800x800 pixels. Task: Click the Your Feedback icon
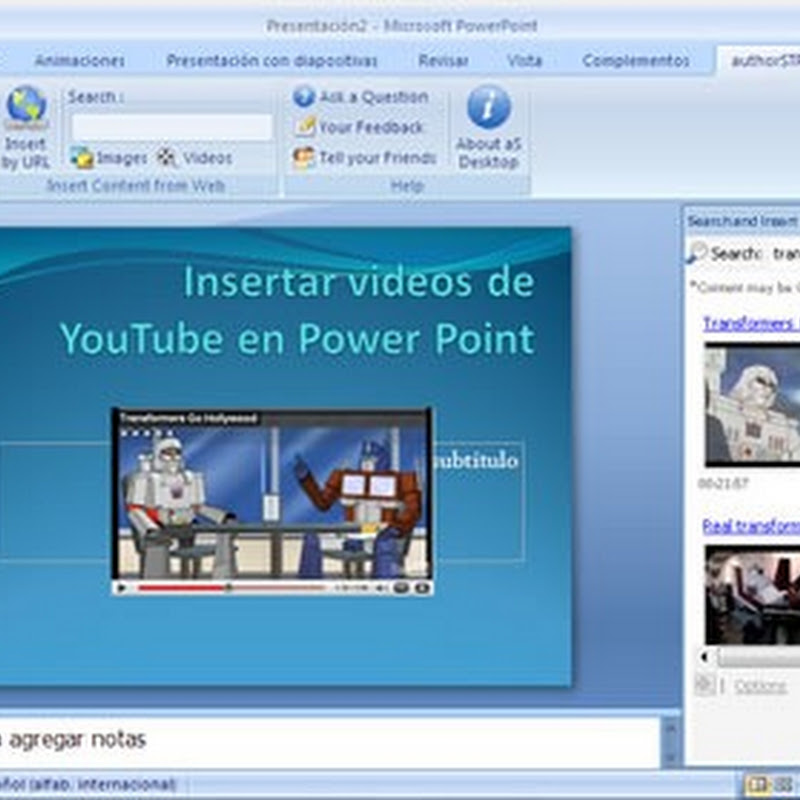[305, 127]
